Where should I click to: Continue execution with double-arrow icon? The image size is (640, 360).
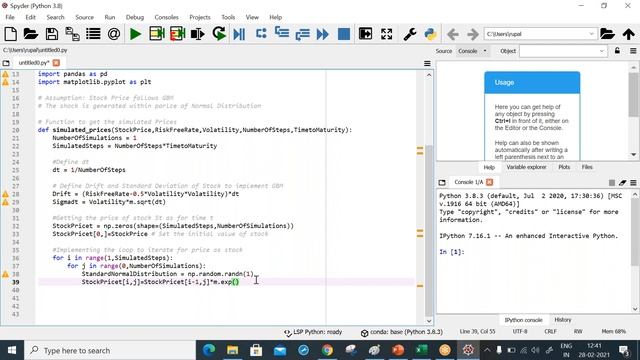(x=323, y=34)
